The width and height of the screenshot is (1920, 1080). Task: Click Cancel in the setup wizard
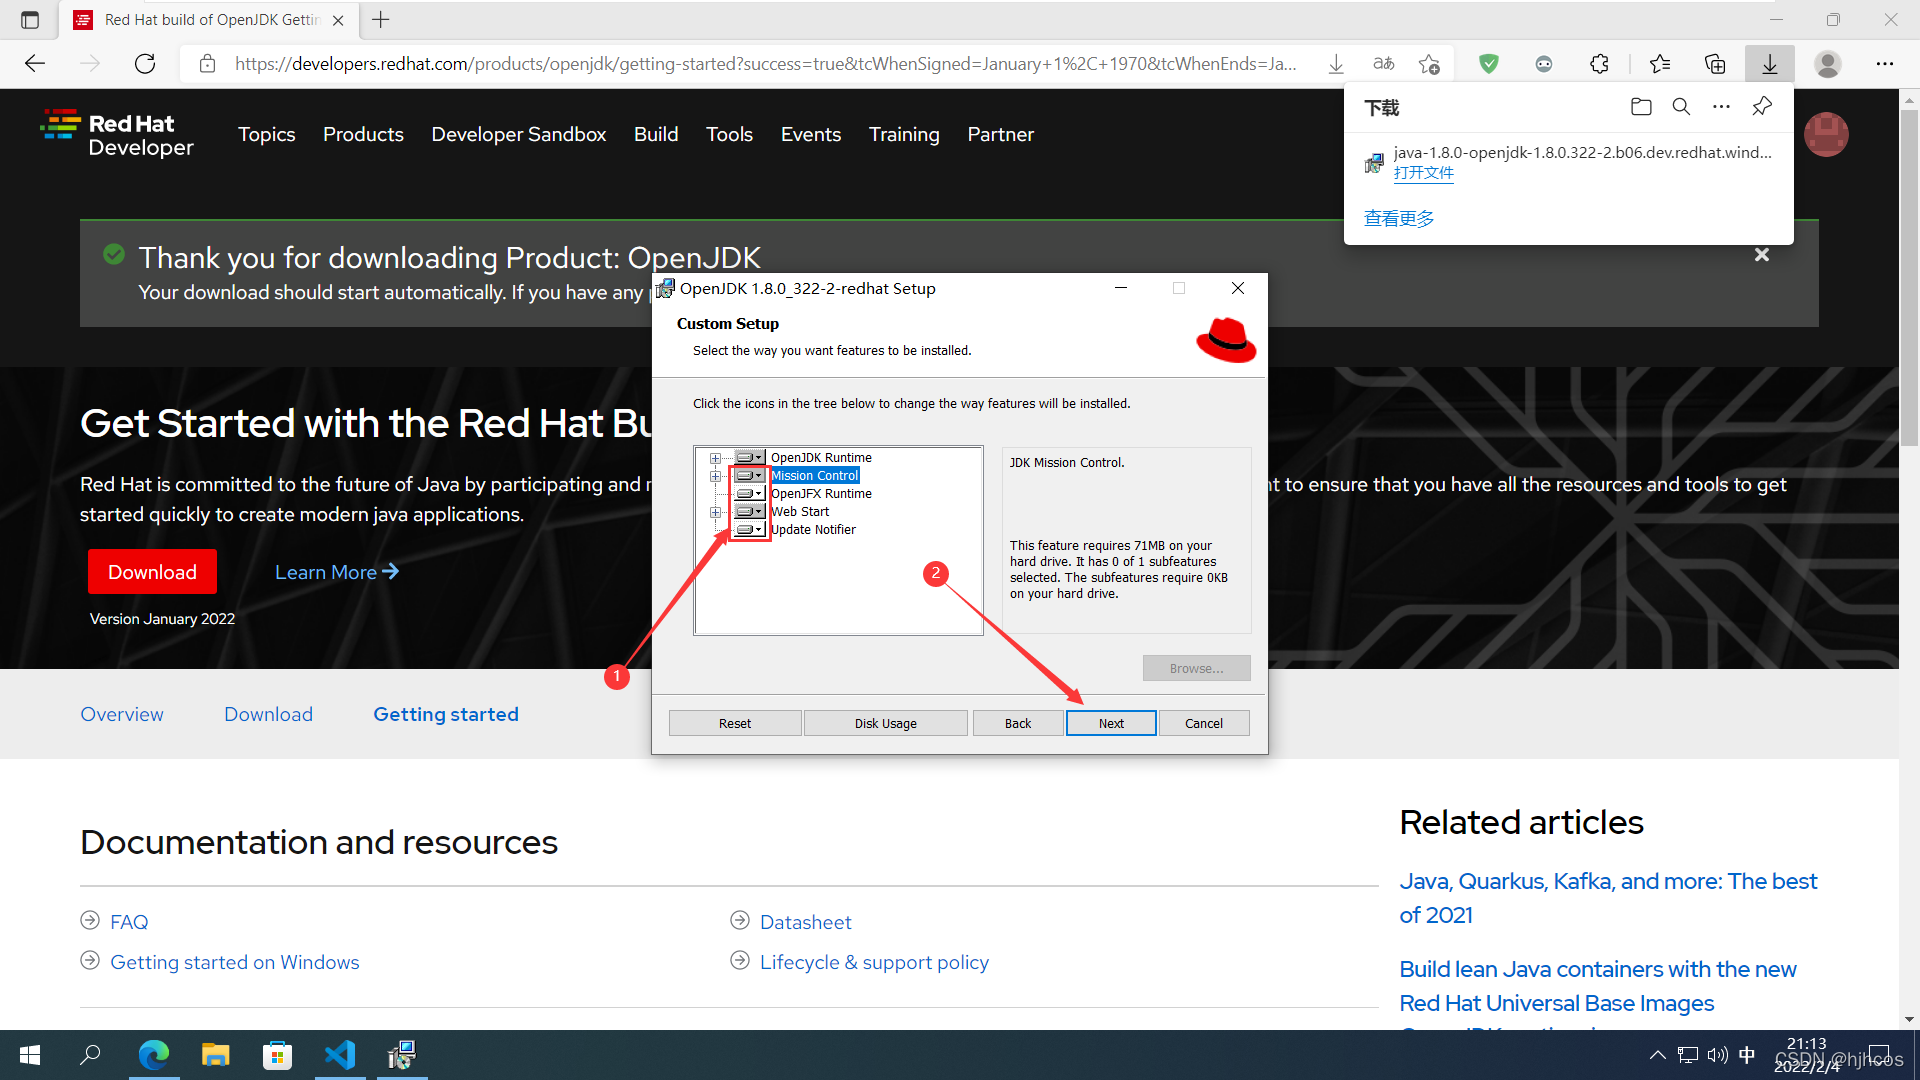(x=1204, y=723)
